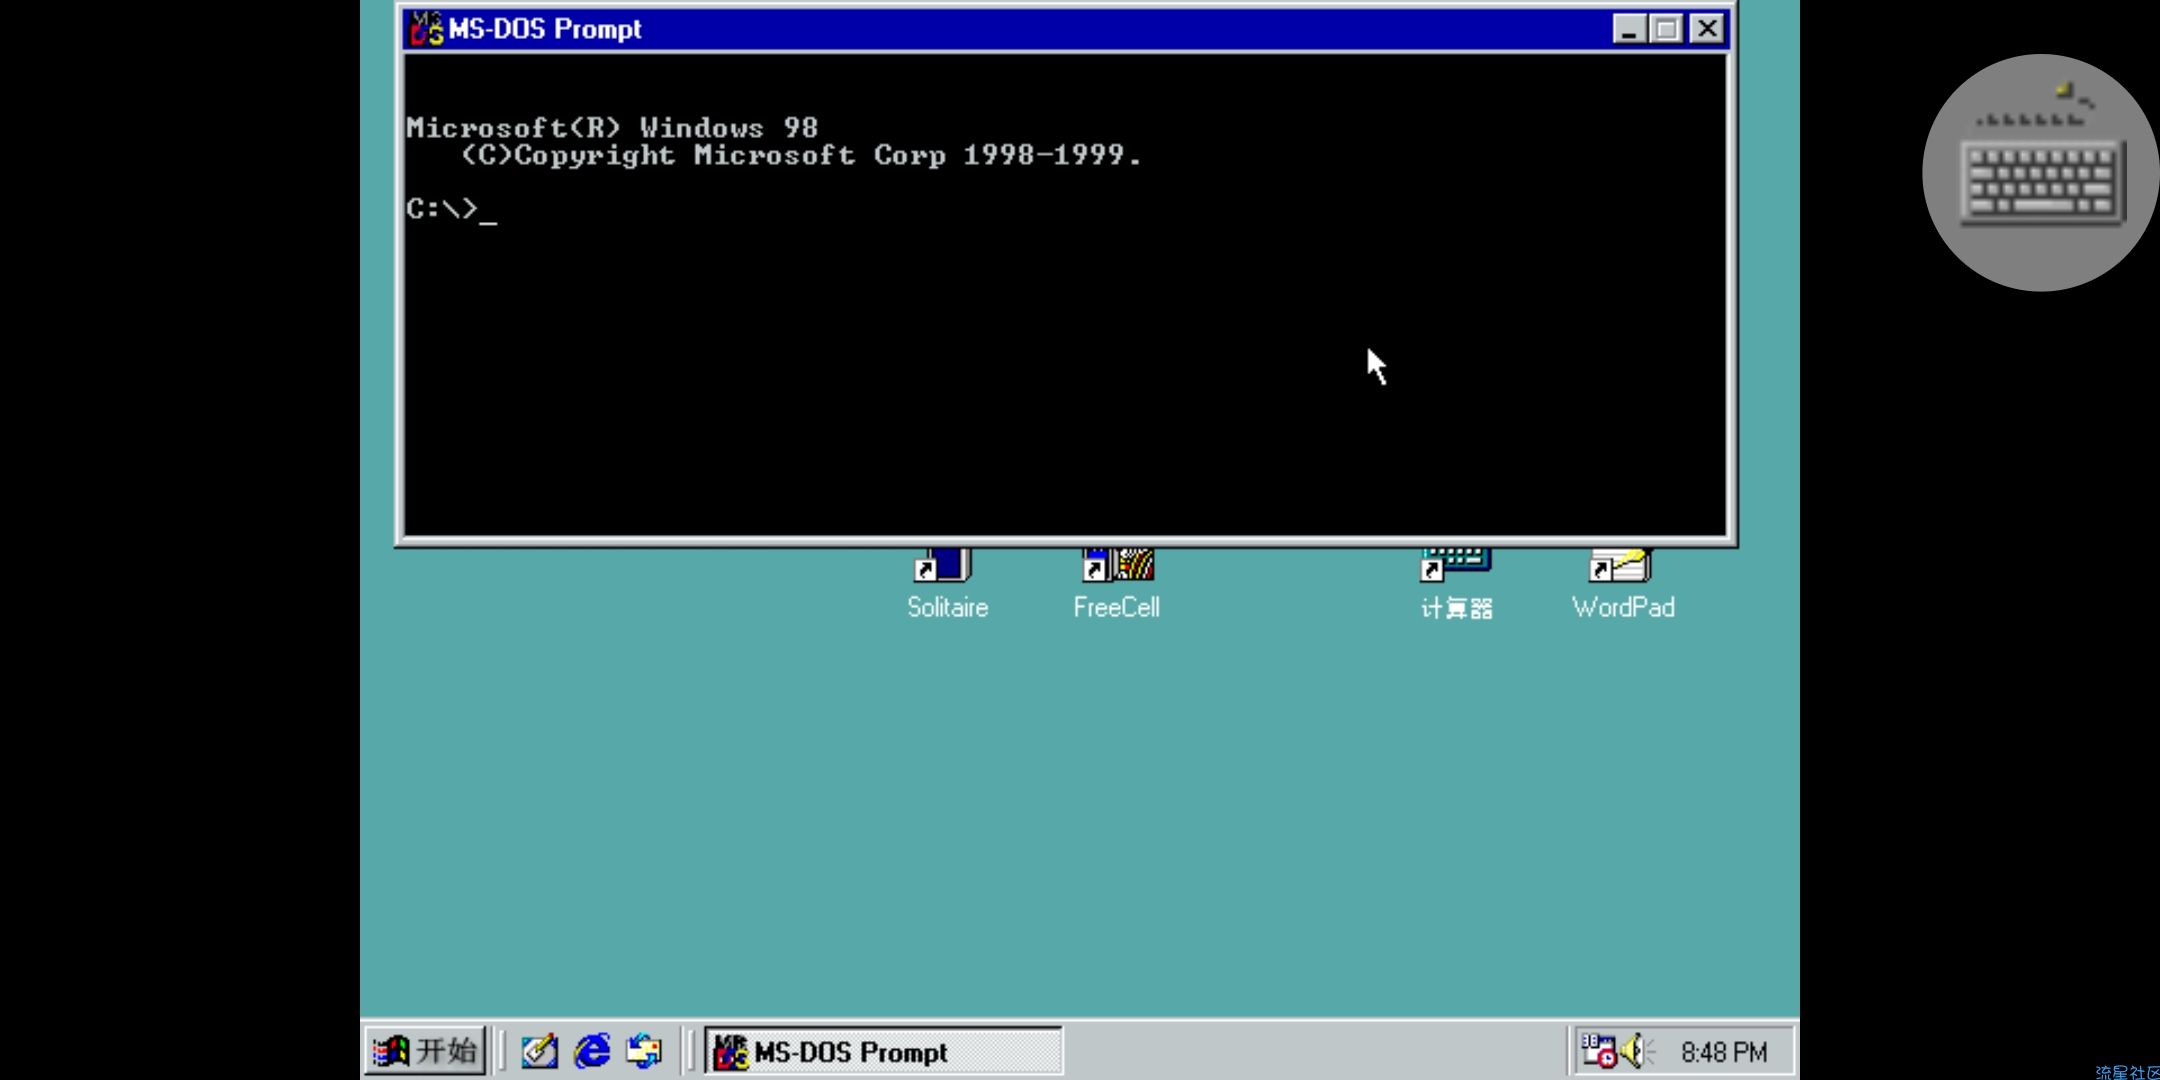Click the 开始 Start button

(x=425, y=1051)
